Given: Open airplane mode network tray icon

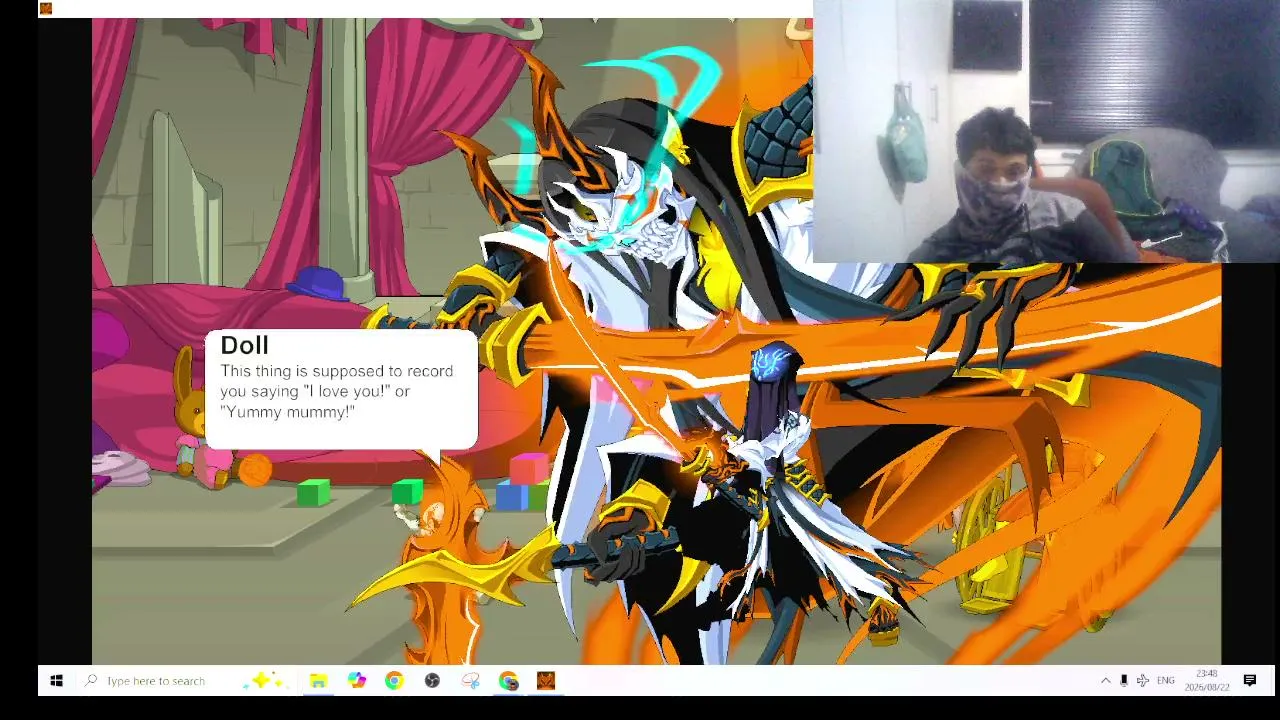Looking at the screenshot, I should pyautogui.click(x=1143, y=681).
